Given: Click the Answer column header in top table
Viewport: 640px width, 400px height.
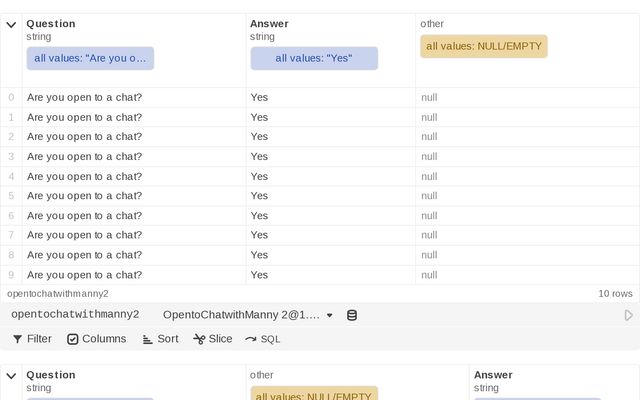Looking at the screenshot, I should [x=270, y=23].
